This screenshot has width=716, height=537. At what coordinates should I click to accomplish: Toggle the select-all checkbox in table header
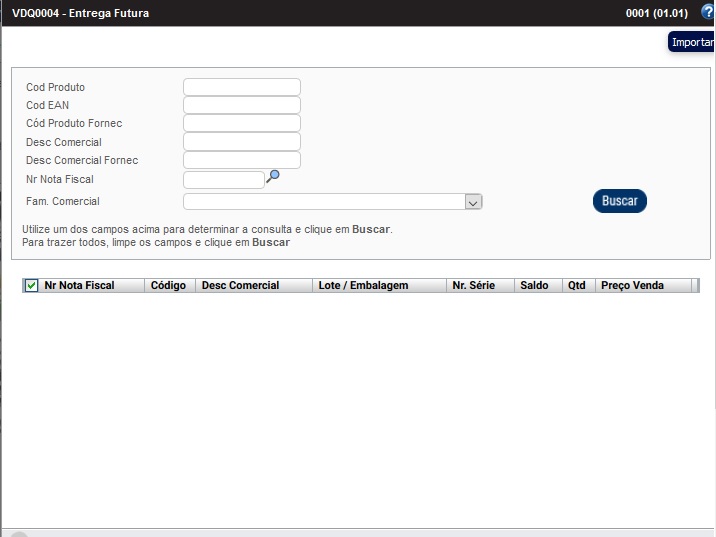(x=31, y=286)
